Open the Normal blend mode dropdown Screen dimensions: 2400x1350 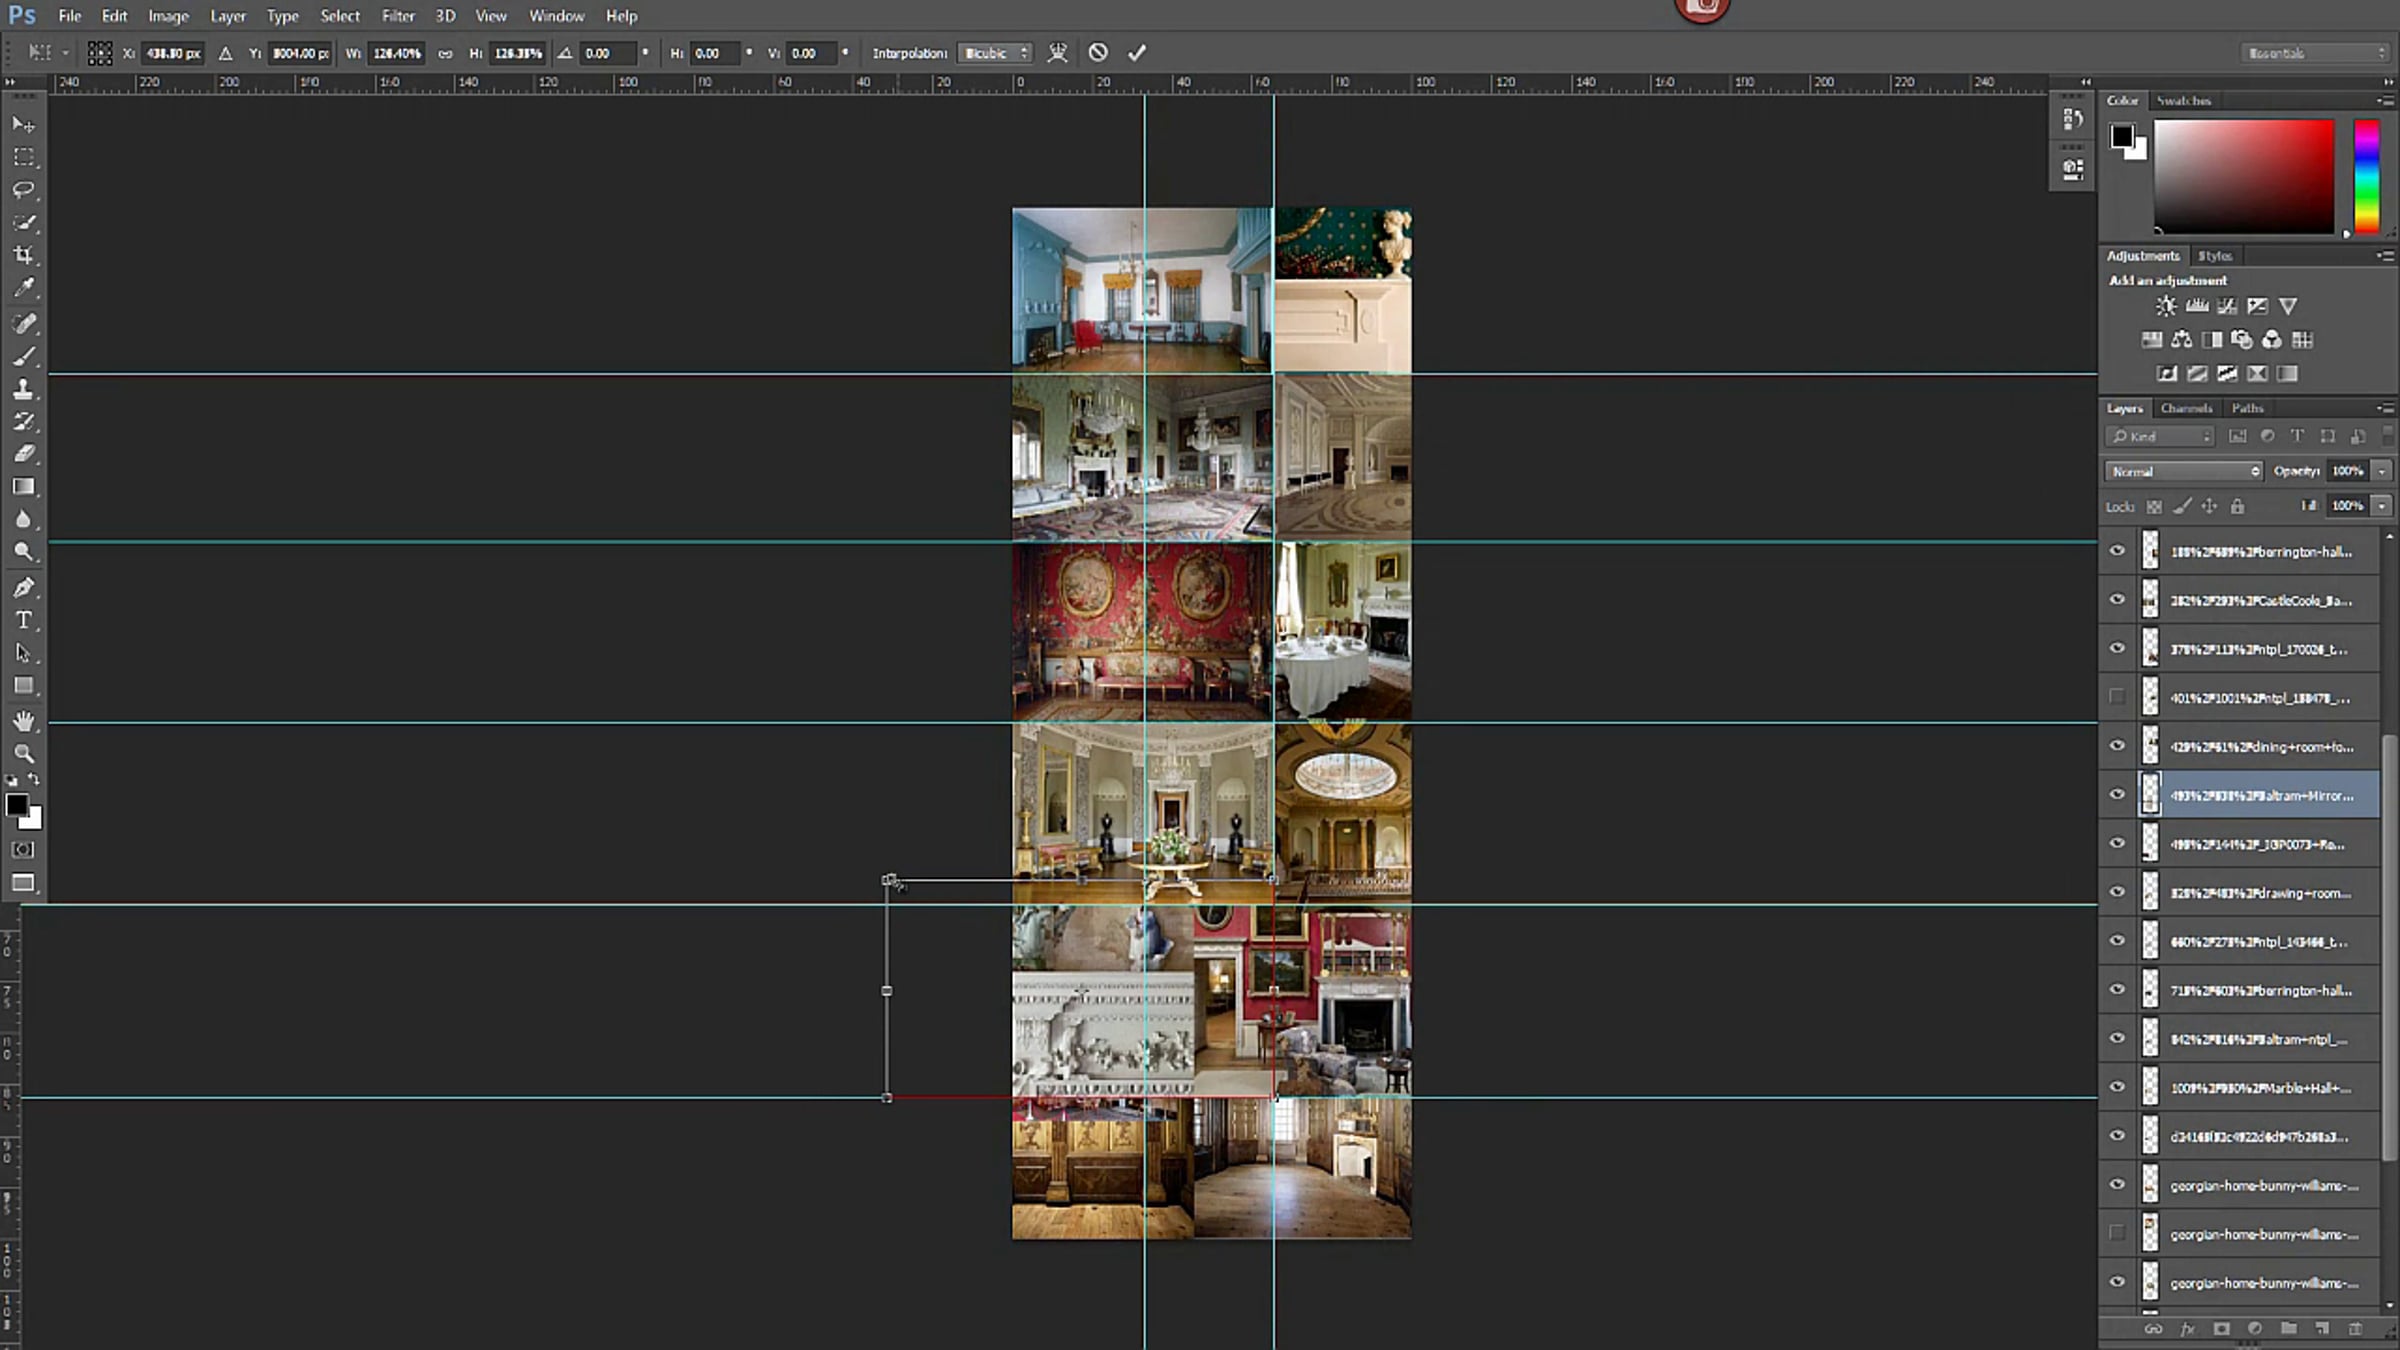[2183, 471]
